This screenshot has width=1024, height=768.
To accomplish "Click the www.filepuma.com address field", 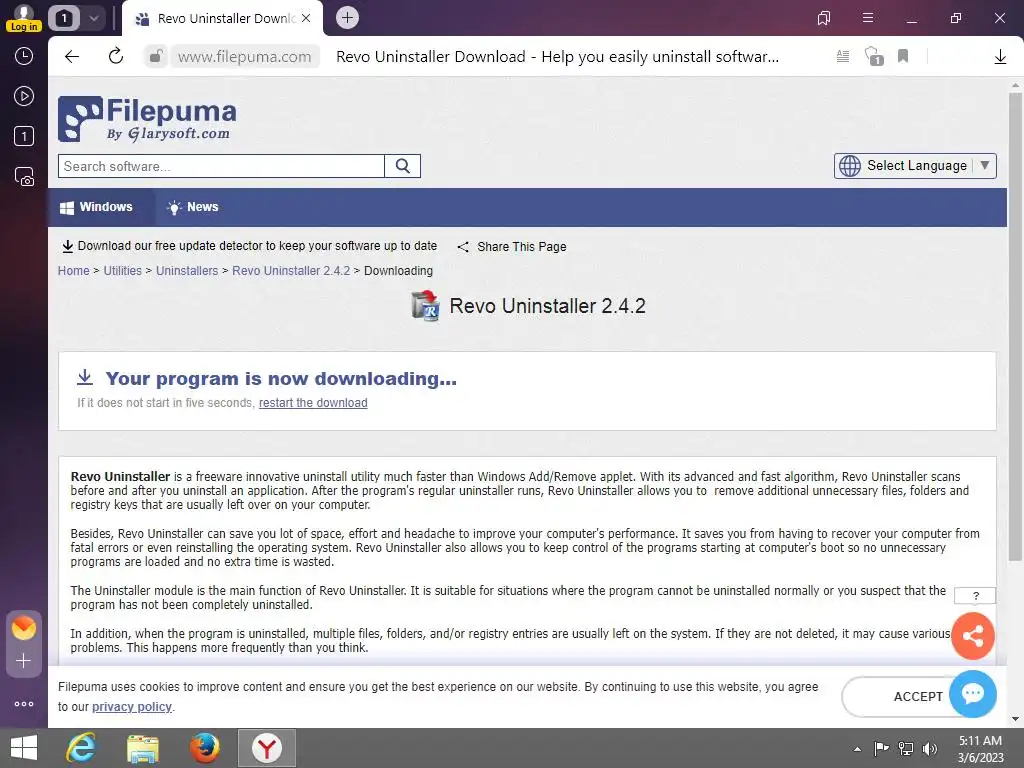I will click(244, 57).
